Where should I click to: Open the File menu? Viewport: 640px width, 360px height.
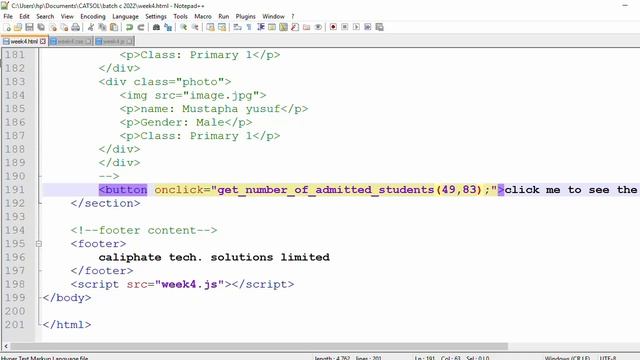(8, 16)
